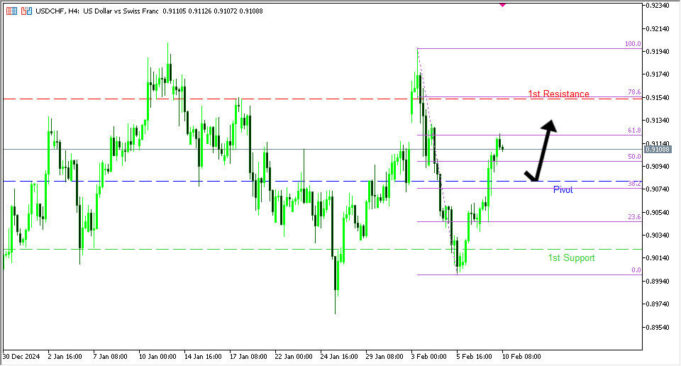Image resolution: width=681 pixels, height=366 pixels.
Task: Click the 10 Feb 08:00 time label
Action: [x=522, y=356]
